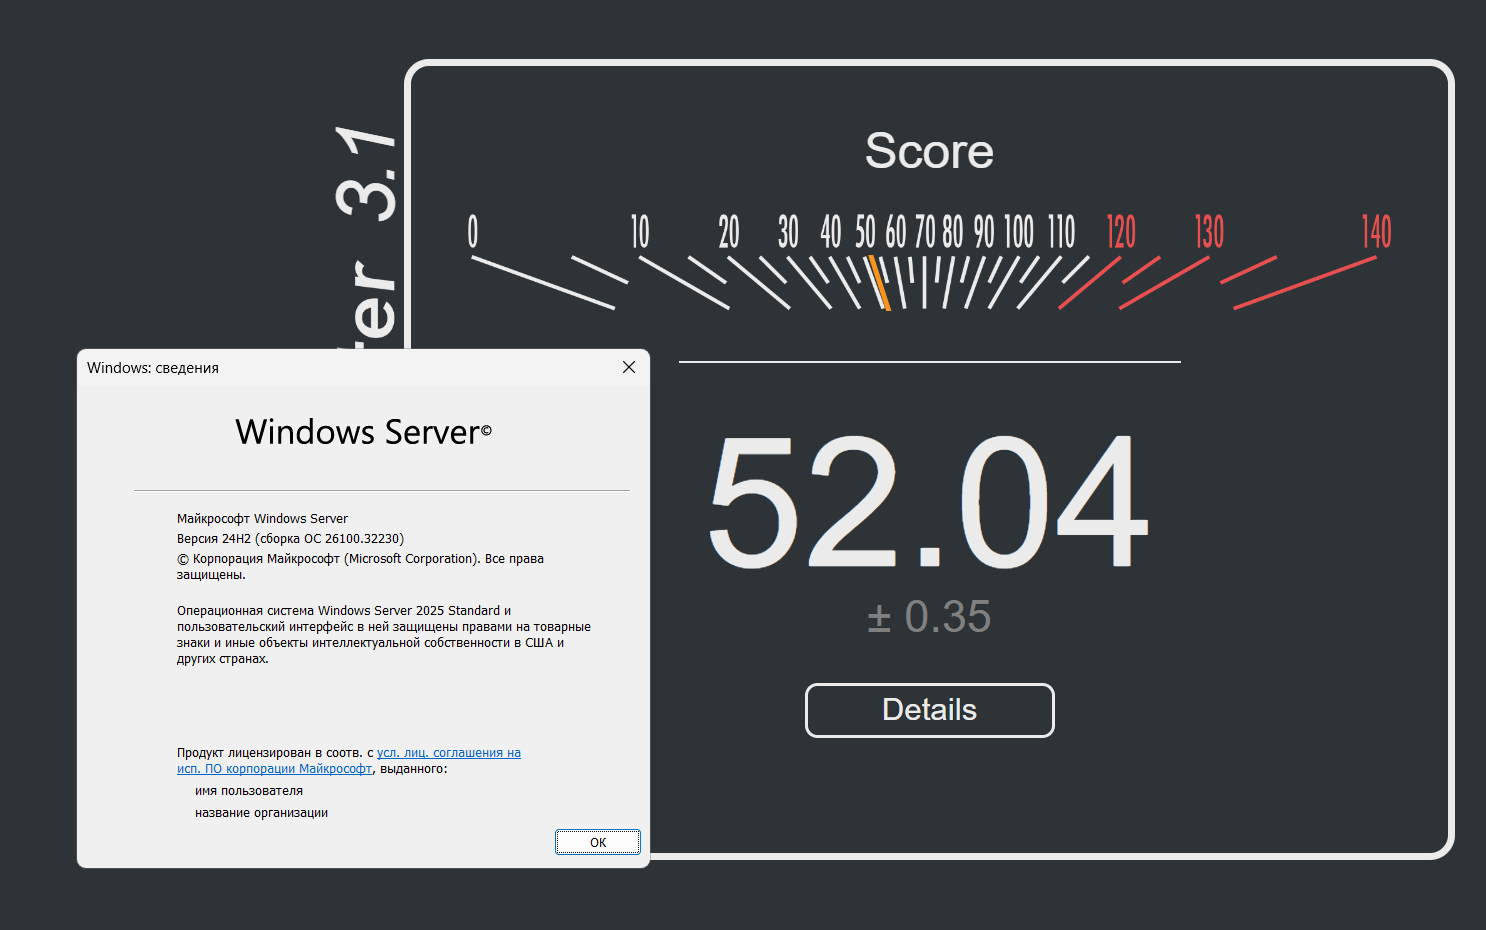Click the "Score" heading
Viewport: 1486px width, 930px height.
[x=930, y=151]
